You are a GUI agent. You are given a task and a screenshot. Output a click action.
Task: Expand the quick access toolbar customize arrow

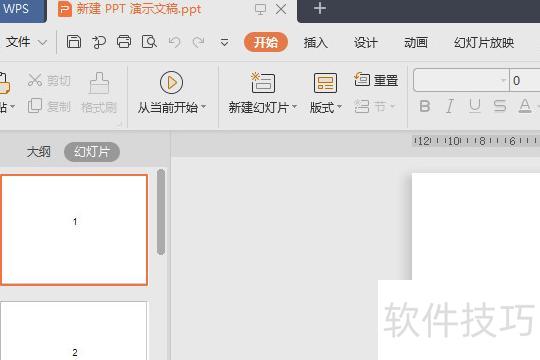pyautogui.click(x=224, y=42)
